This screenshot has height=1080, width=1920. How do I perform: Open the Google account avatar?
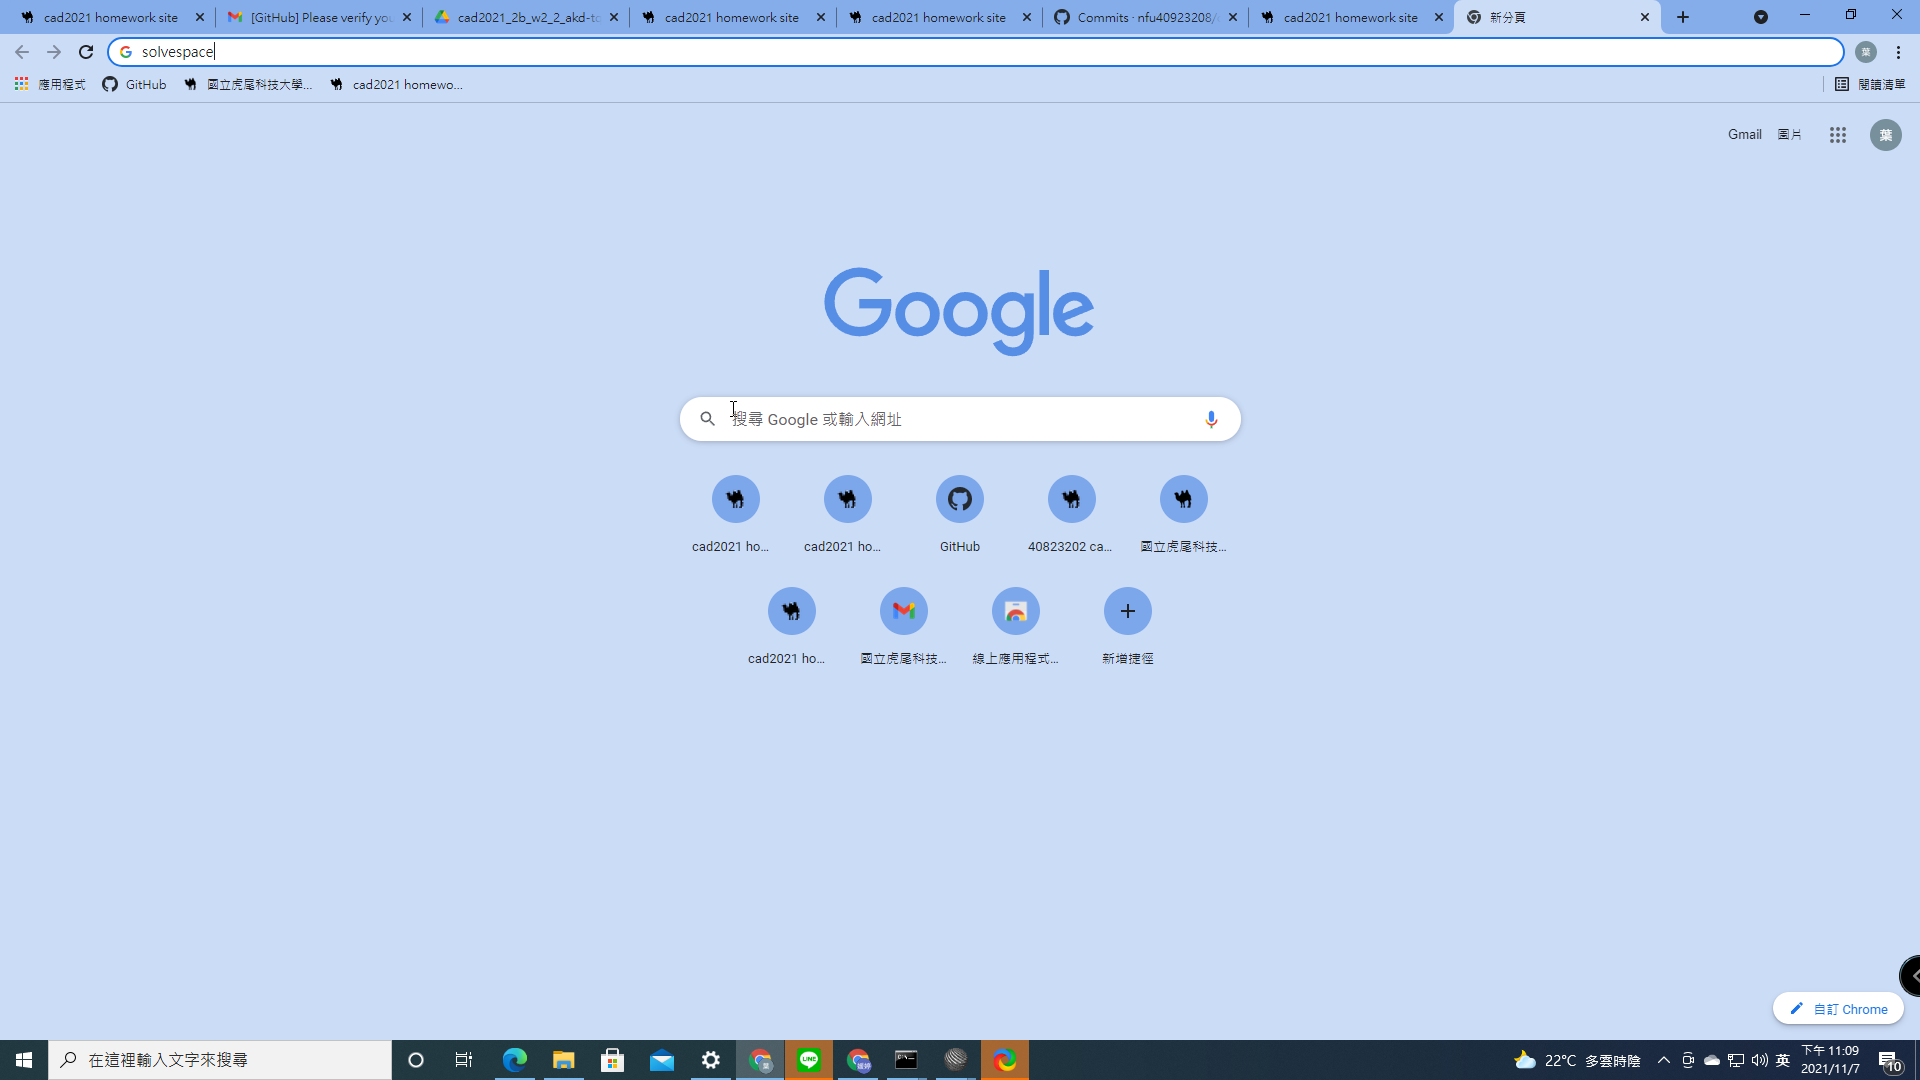(x=1886, y=135)
